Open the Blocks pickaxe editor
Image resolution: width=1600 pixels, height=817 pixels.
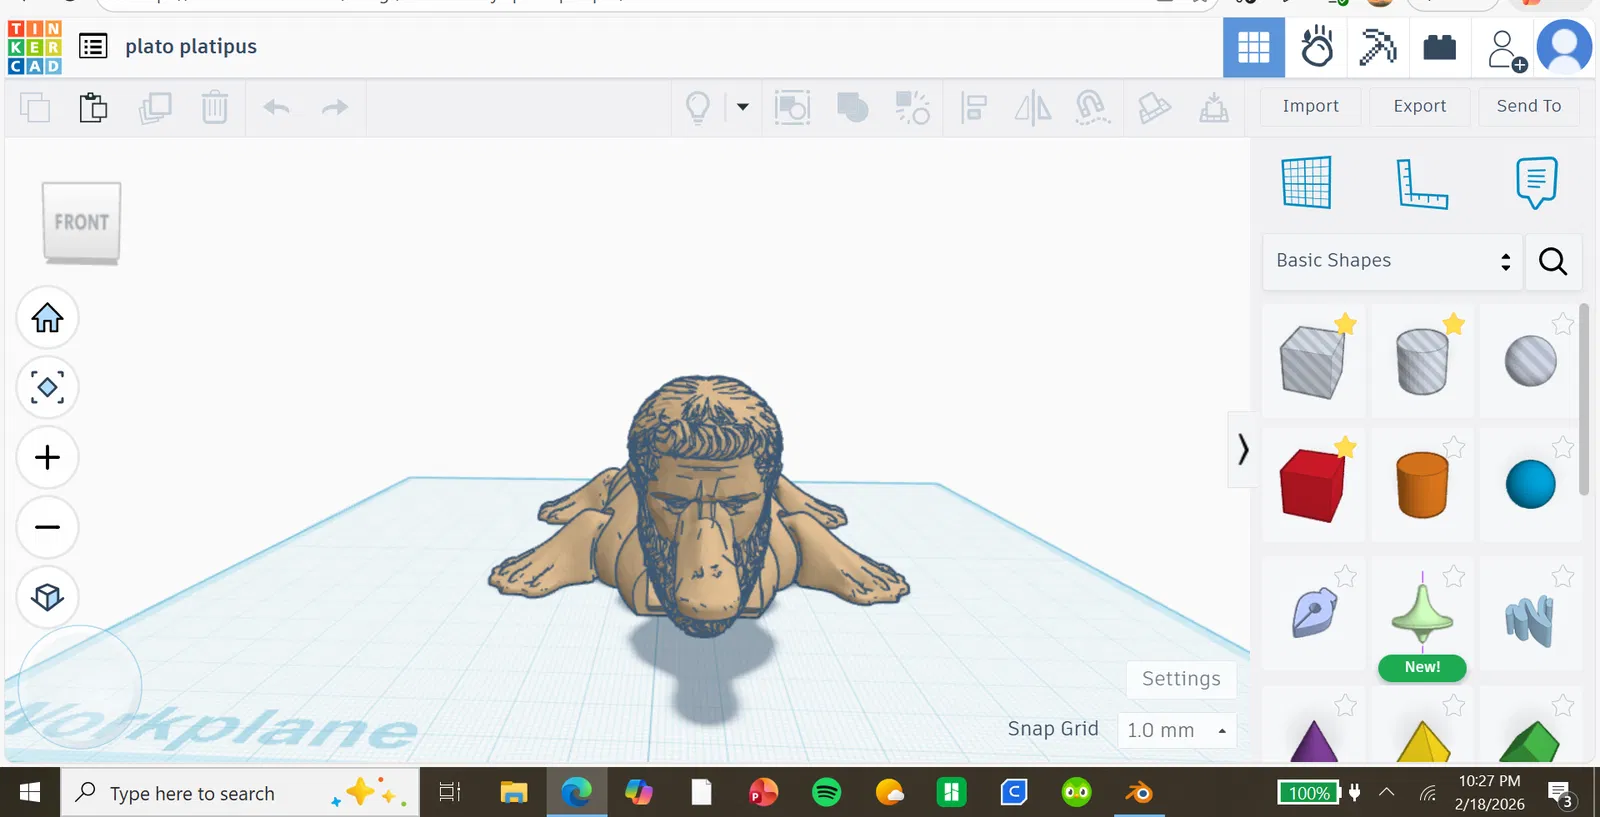point(1378,47)
